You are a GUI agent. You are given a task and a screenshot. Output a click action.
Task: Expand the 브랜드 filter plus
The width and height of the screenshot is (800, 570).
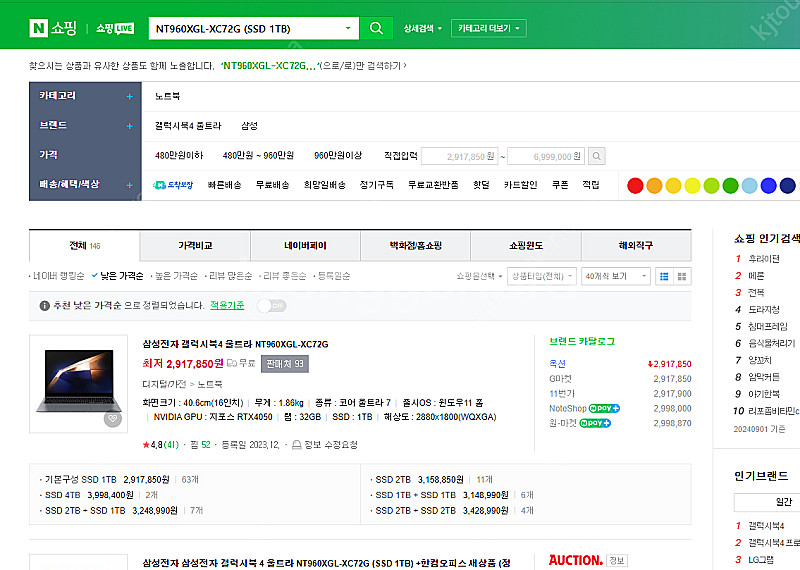click(x=130, y=126)
